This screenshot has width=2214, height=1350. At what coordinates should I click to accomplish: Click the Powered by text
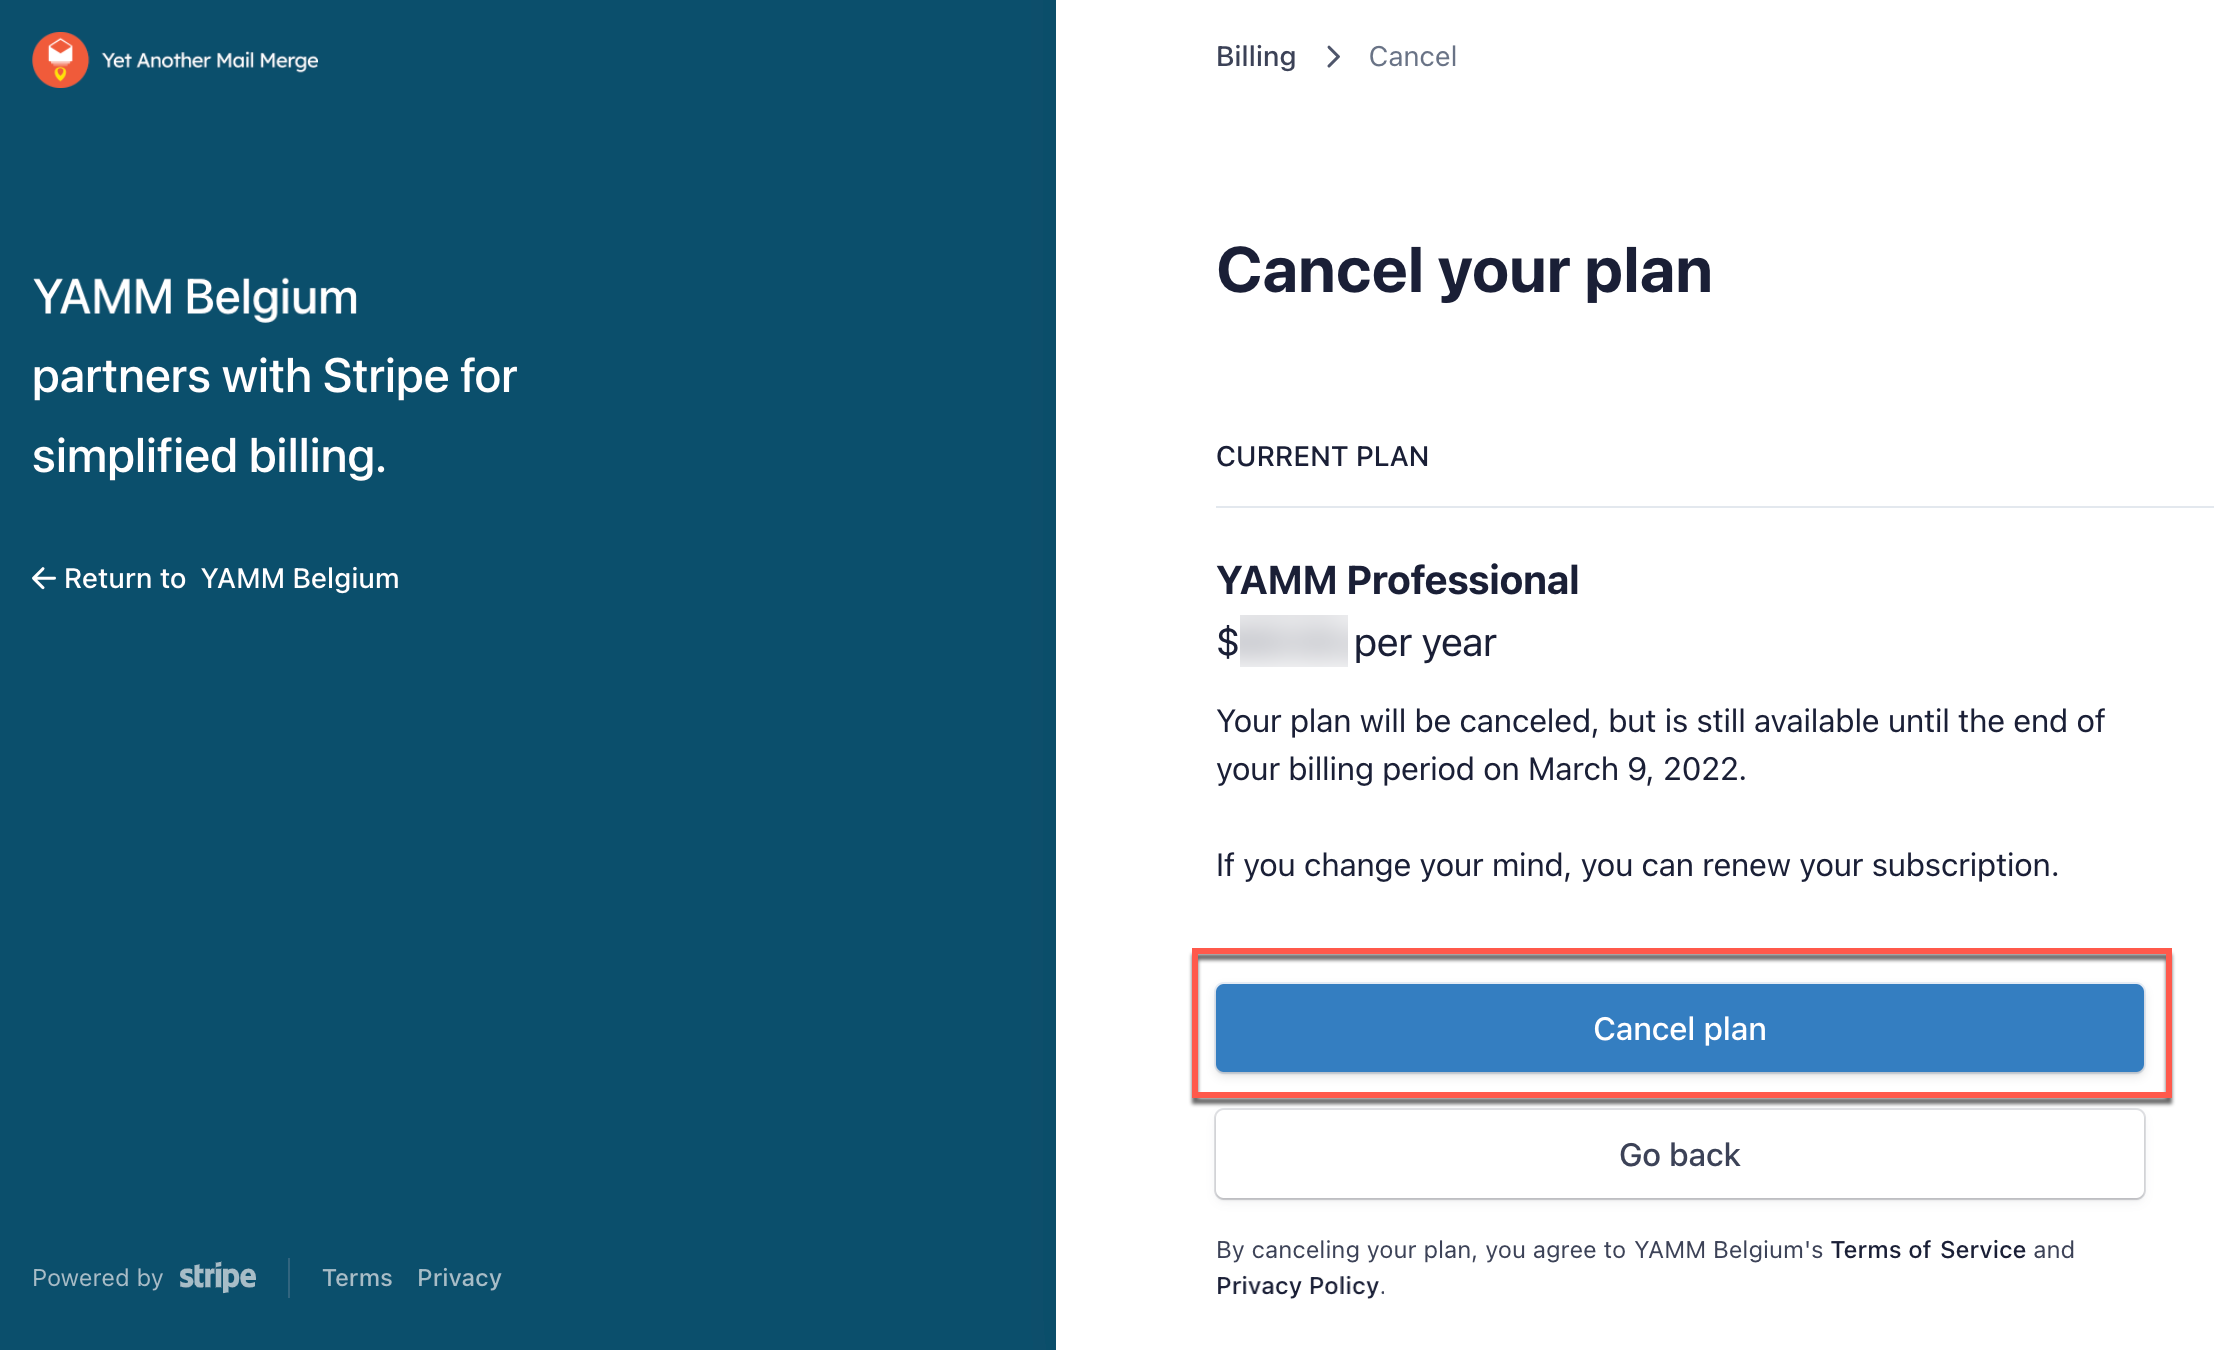coord(97,1278)
